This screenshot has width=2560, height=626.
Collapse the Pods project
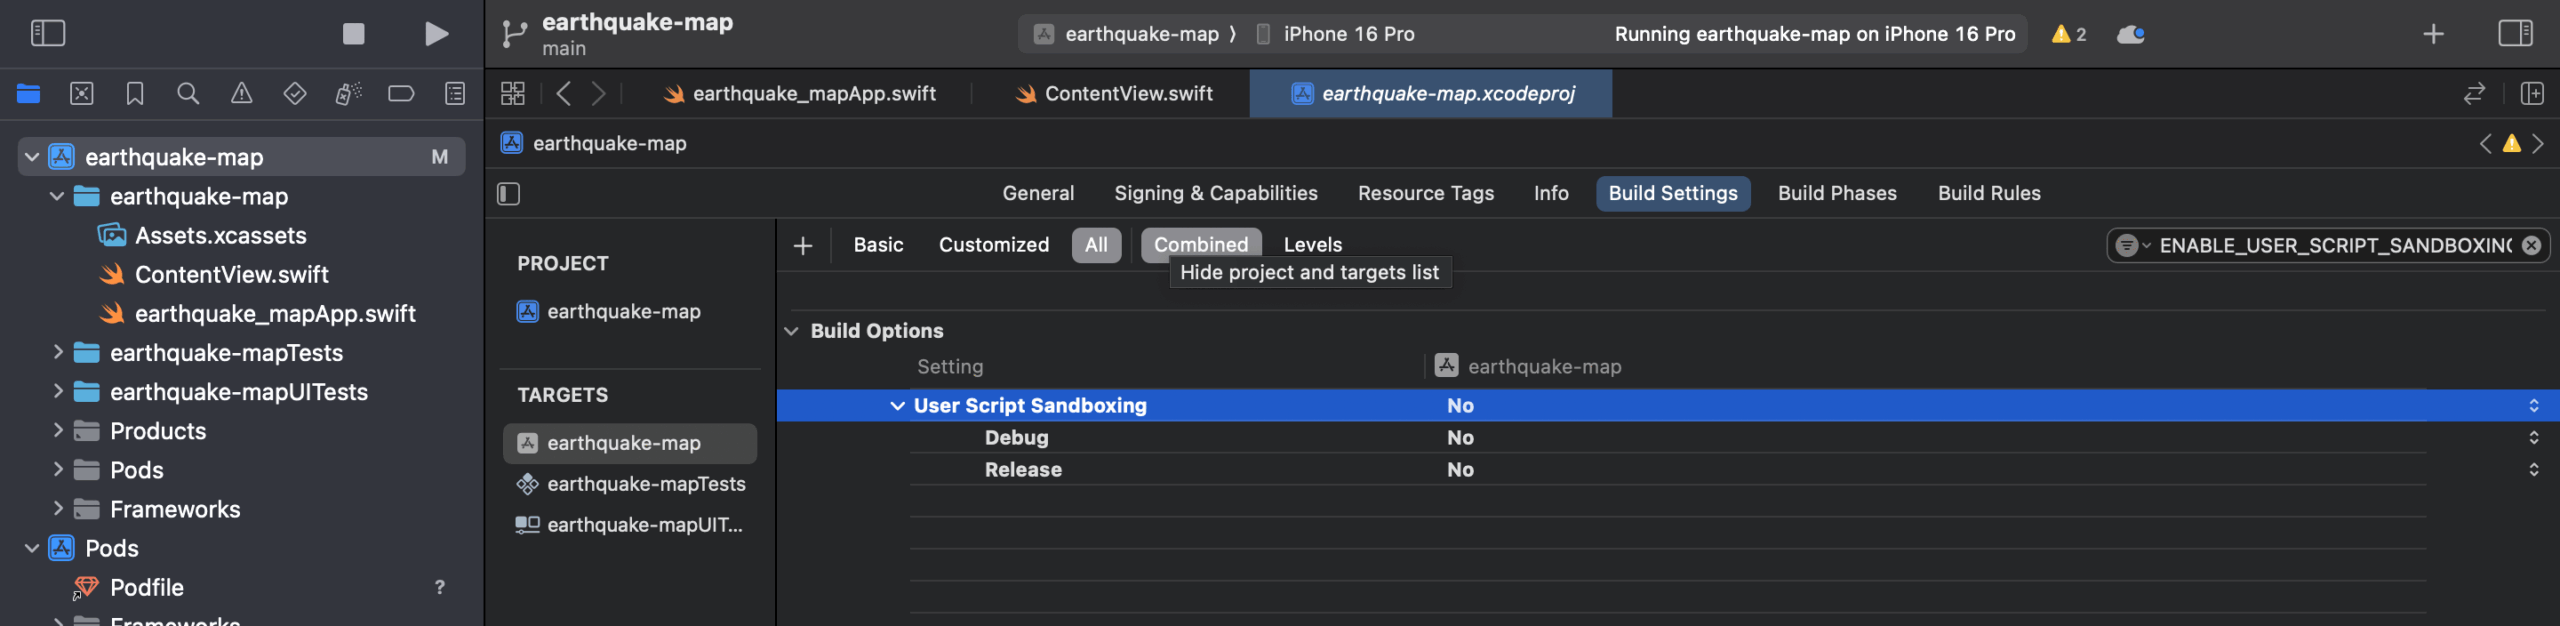point(32,548)
